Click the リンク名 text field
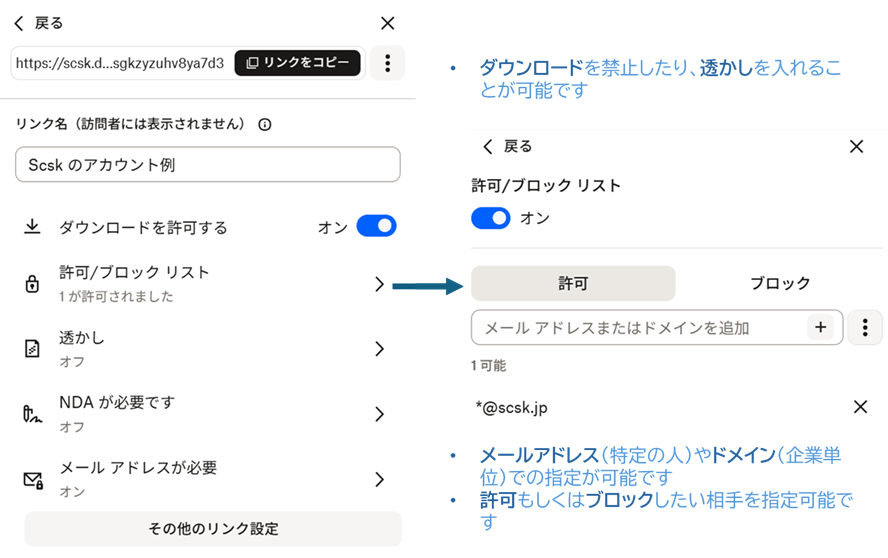The image size is (888, 558). tap(208, 165)
